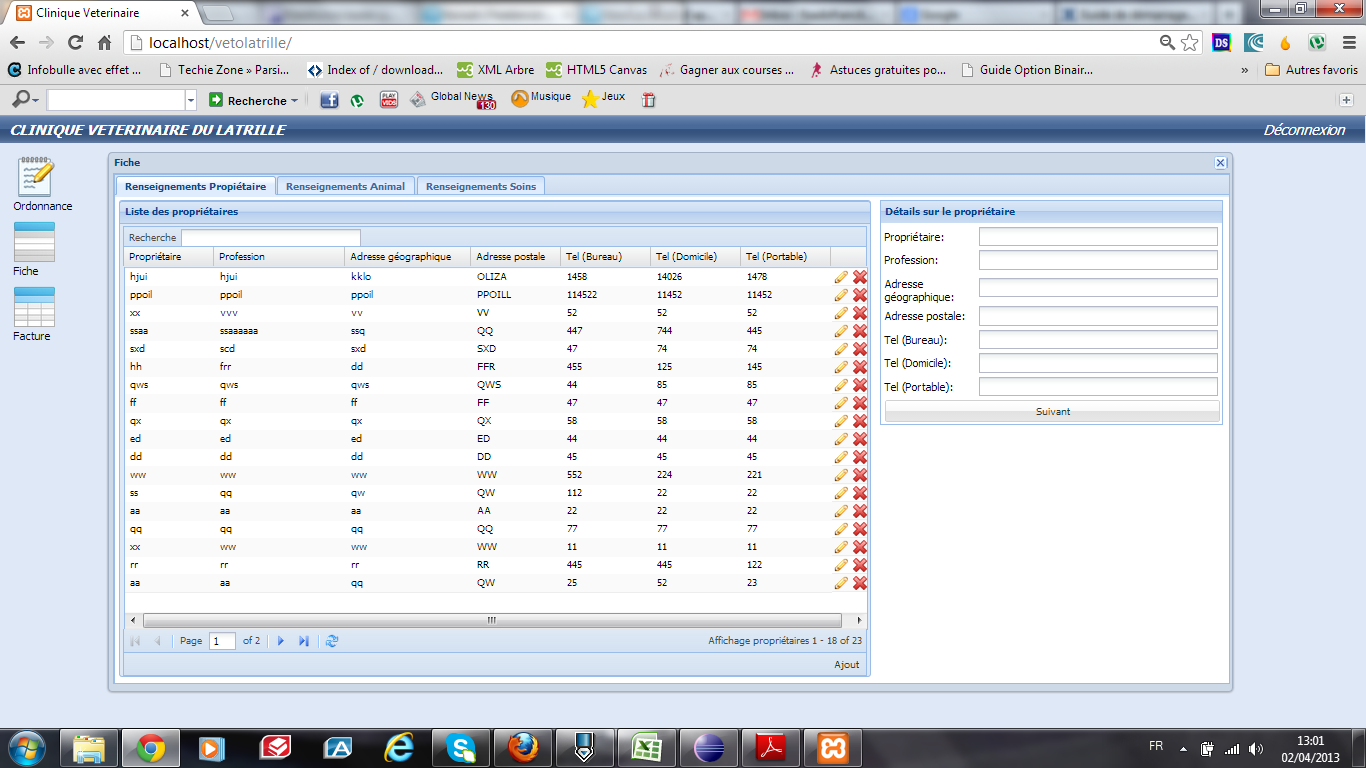1366x768 pixels.
Task: Select the PPOILL postal address cell
Action: 516,295
